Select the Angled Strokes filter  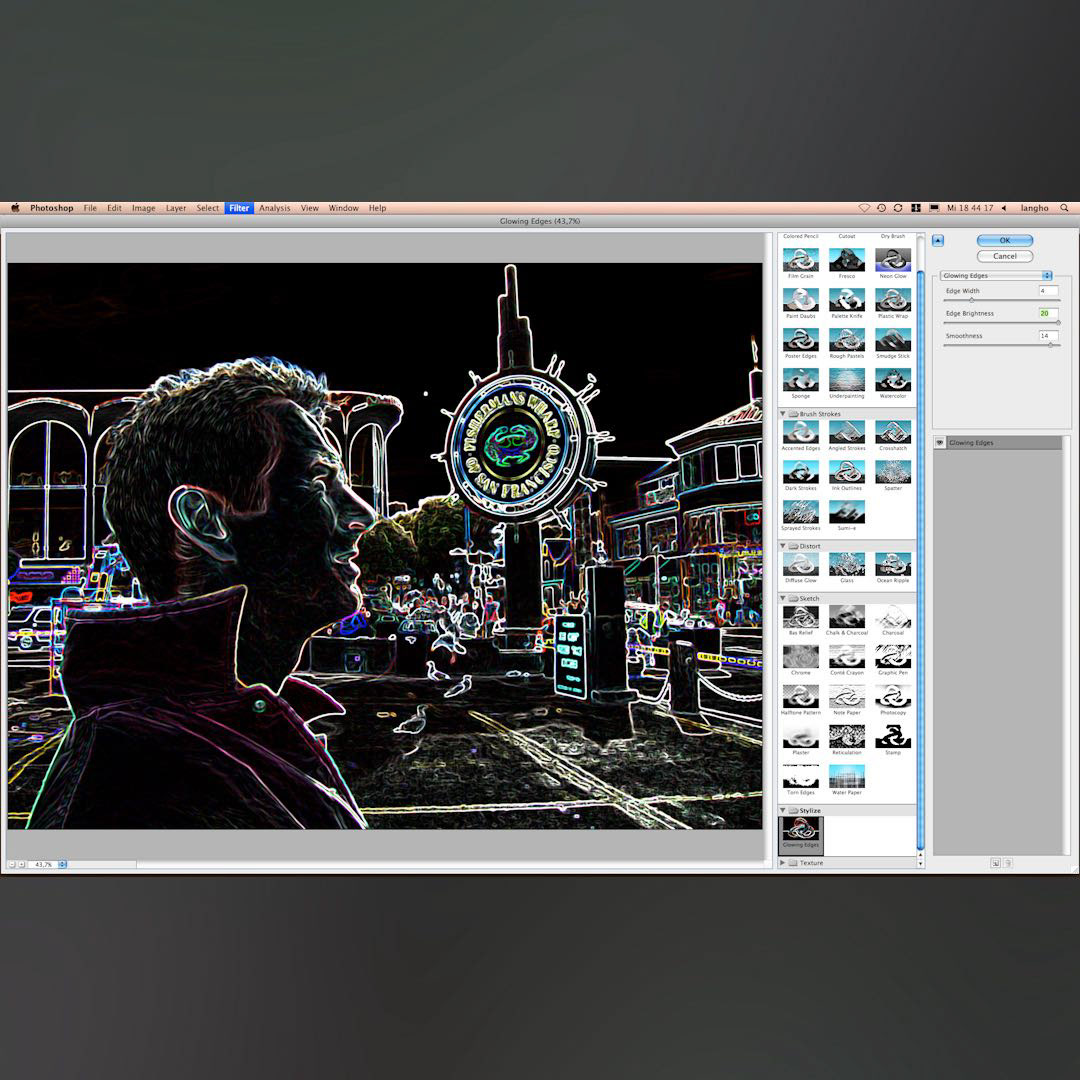pyautogui.click(x=847, y=432)
